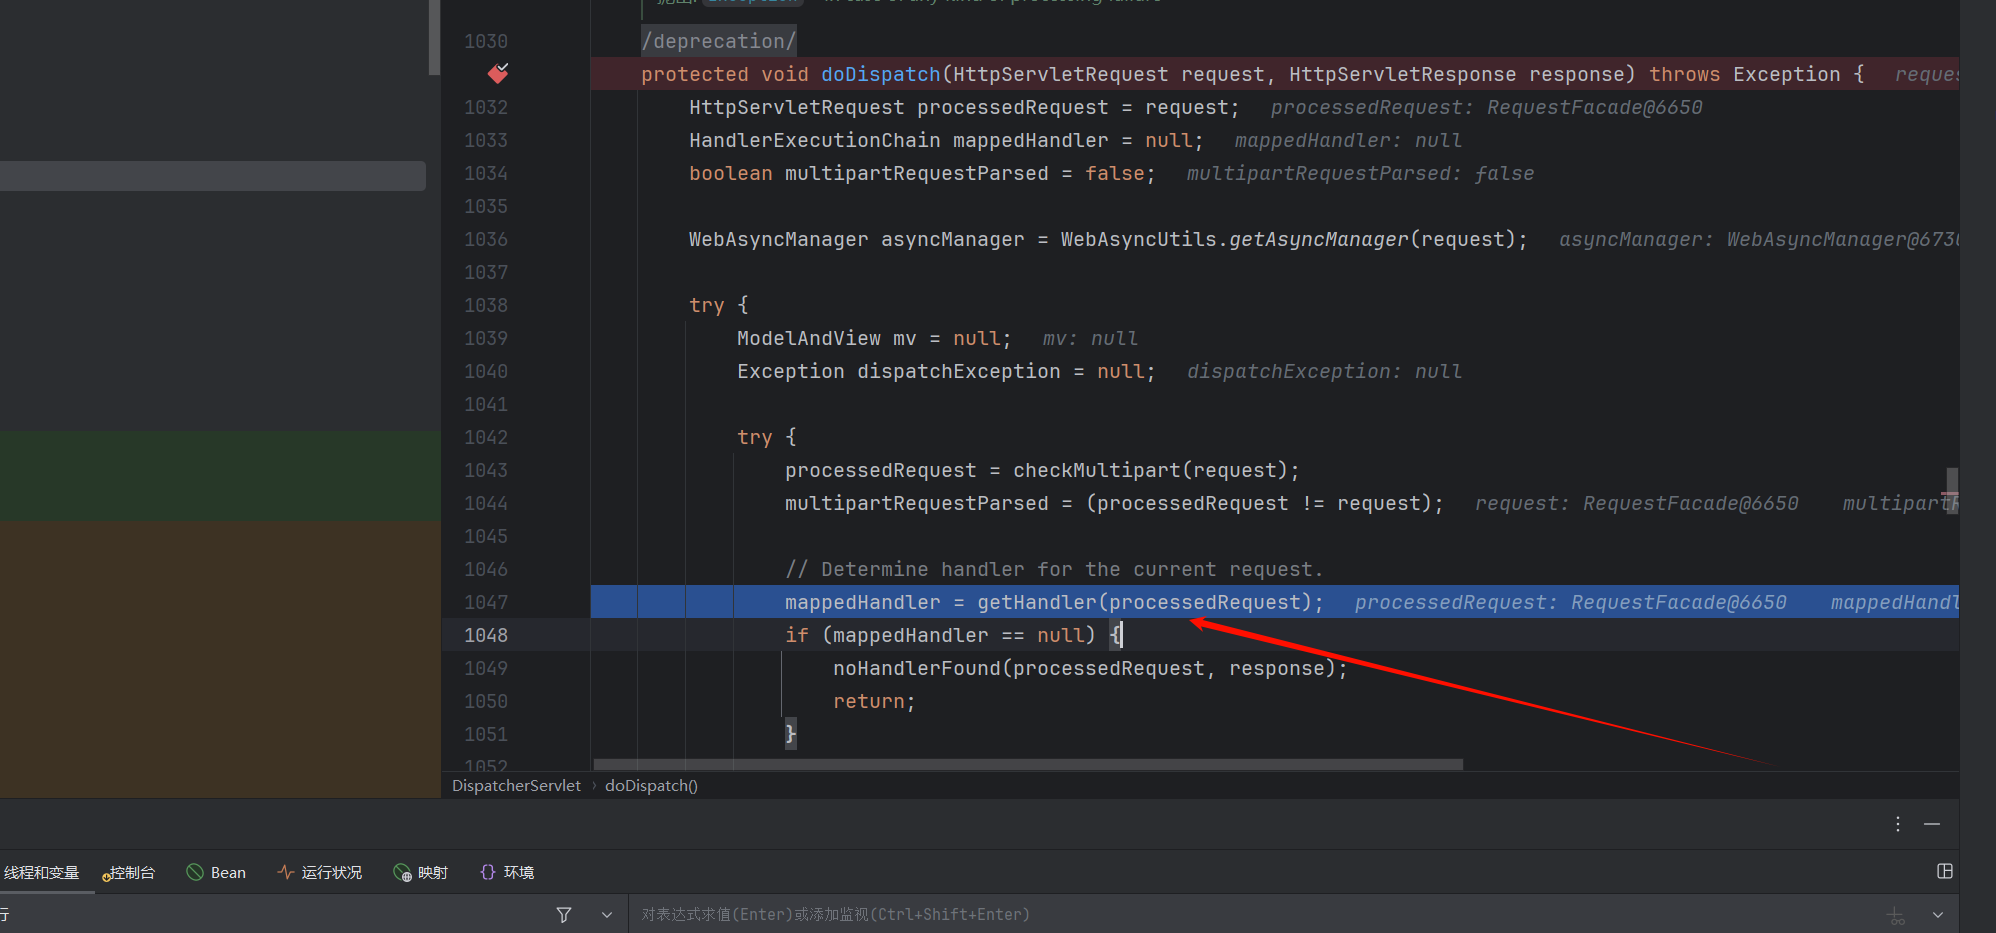This screenshot has height=933, width=1996.
Task: Open the 运行状况 health tab
Action: pyautogui.click(x=320, y=872)
